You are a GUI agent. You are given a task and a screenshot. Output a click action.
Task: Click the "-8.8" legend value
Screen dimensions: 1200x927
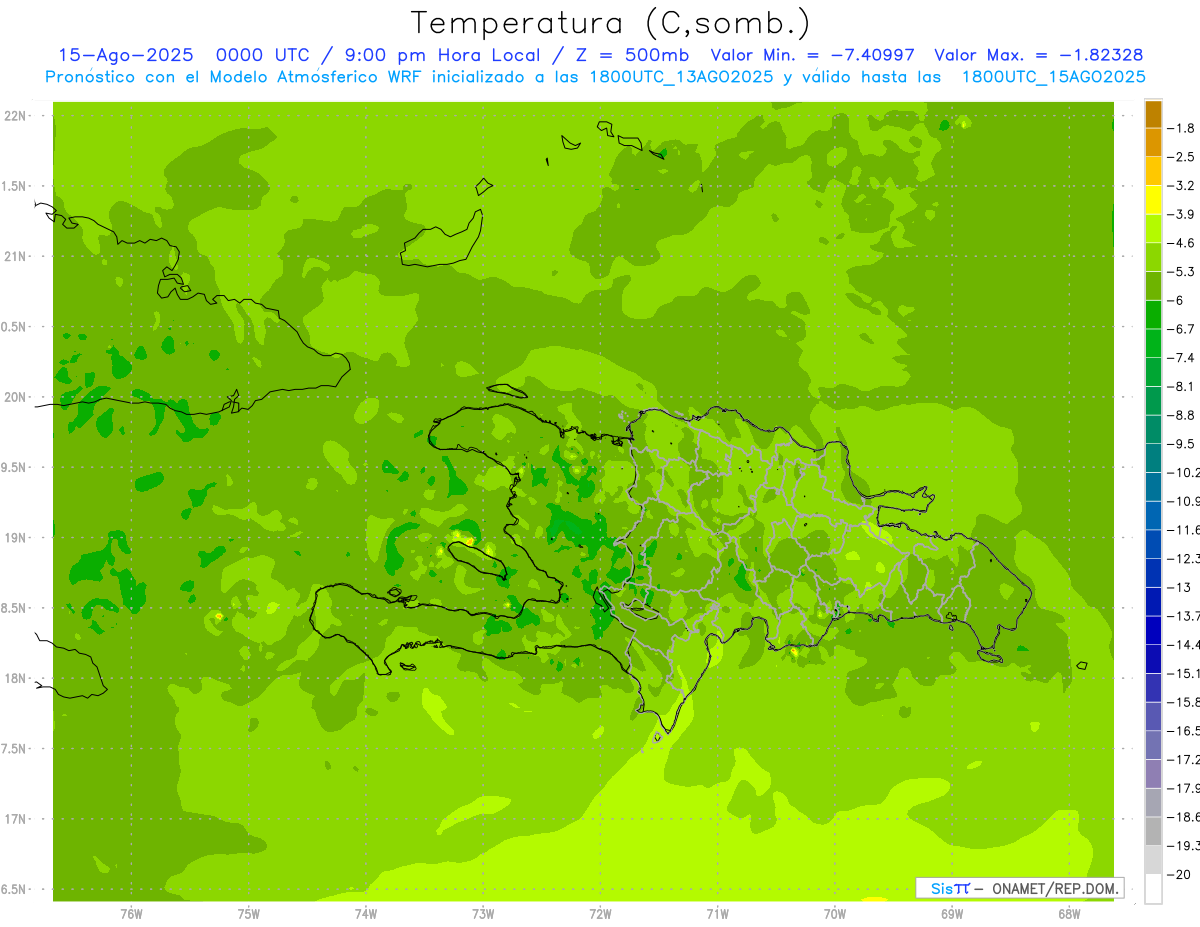[1181, 415]
